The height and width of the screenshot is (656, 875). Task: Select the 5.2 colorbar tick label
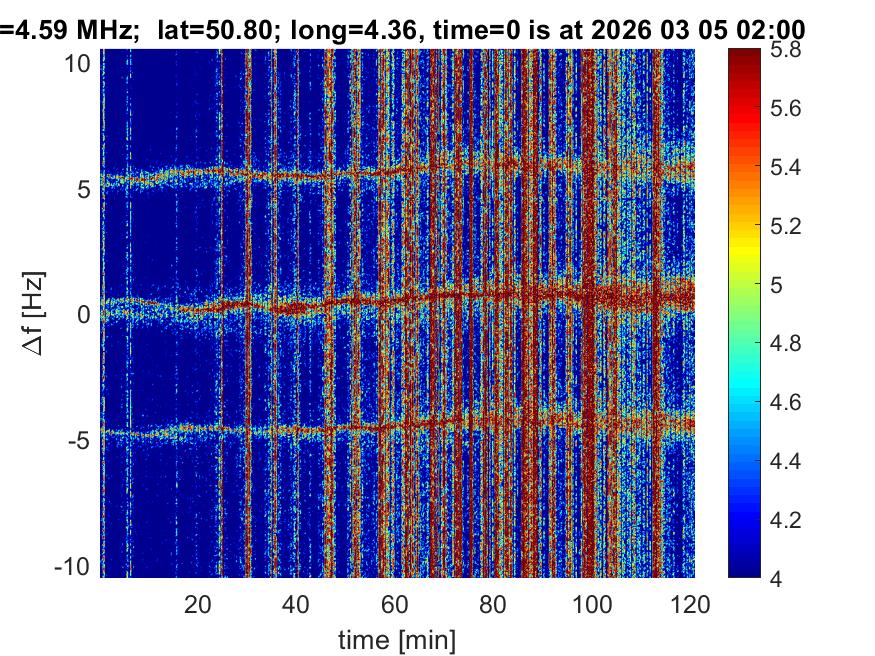pyautogui.click(x=790, y=227)
